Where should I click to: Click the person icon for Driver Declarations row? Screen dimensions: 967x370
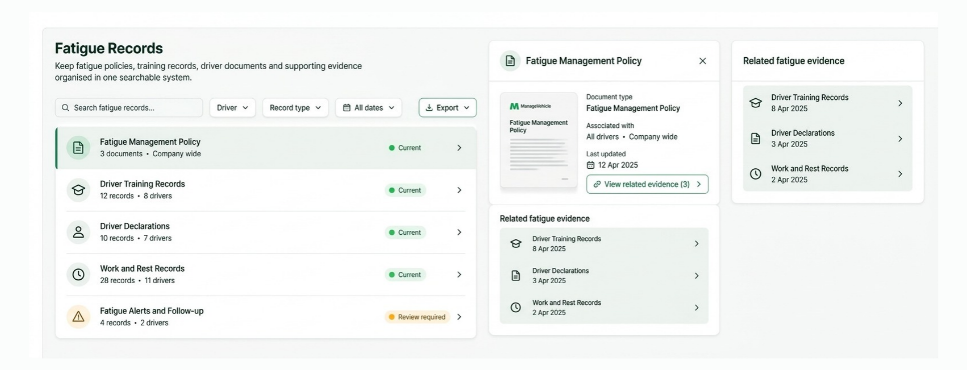click(78, 232)
